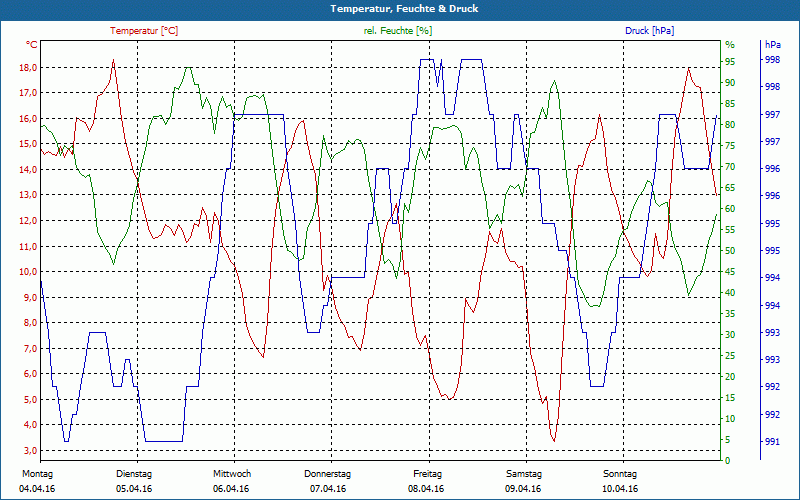Click the 14,0 temperature axis value
Screen dimensions: 800x500
(28, 170)
